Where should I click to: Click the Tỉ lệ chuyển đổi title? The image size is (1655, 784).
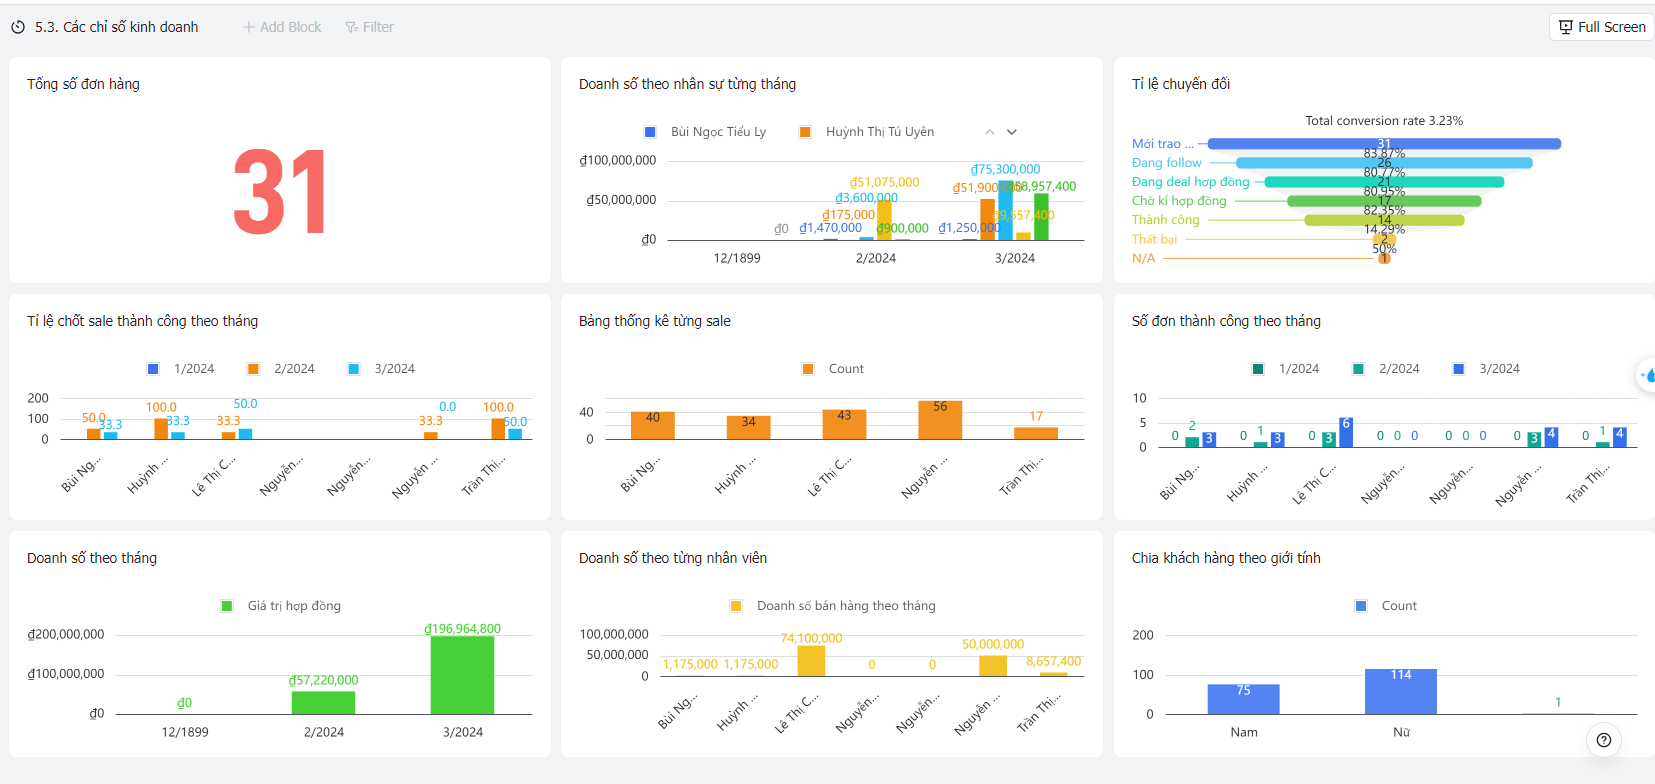click(x=1181, y=84)
